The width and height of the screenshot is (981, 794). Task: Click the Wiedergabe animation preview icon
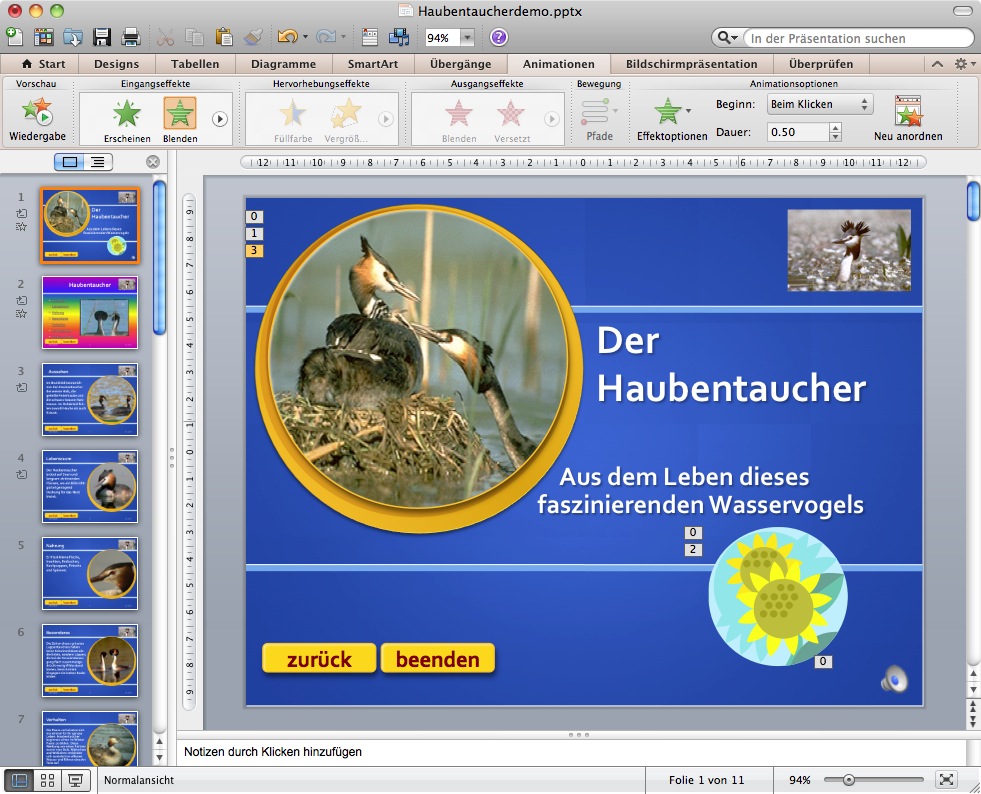[x=38, y=112]
